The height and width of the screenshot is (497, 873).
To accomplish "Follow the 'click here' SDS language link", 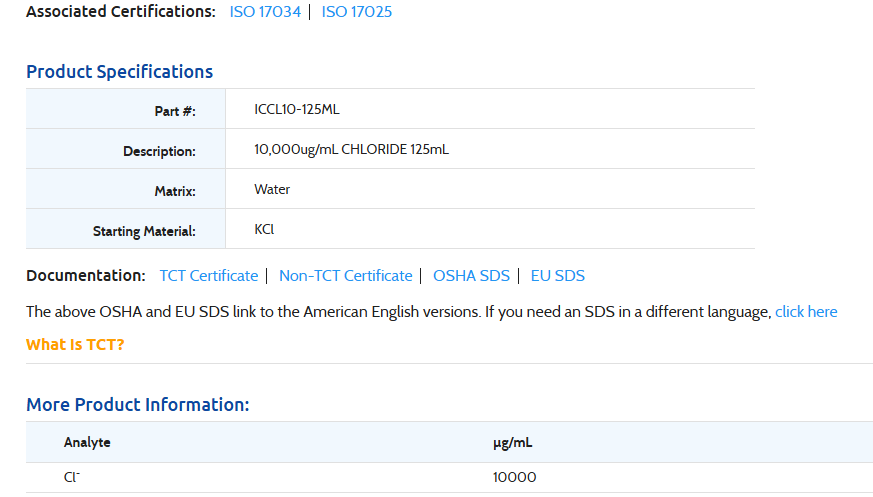I will click(x=806, y=312).
